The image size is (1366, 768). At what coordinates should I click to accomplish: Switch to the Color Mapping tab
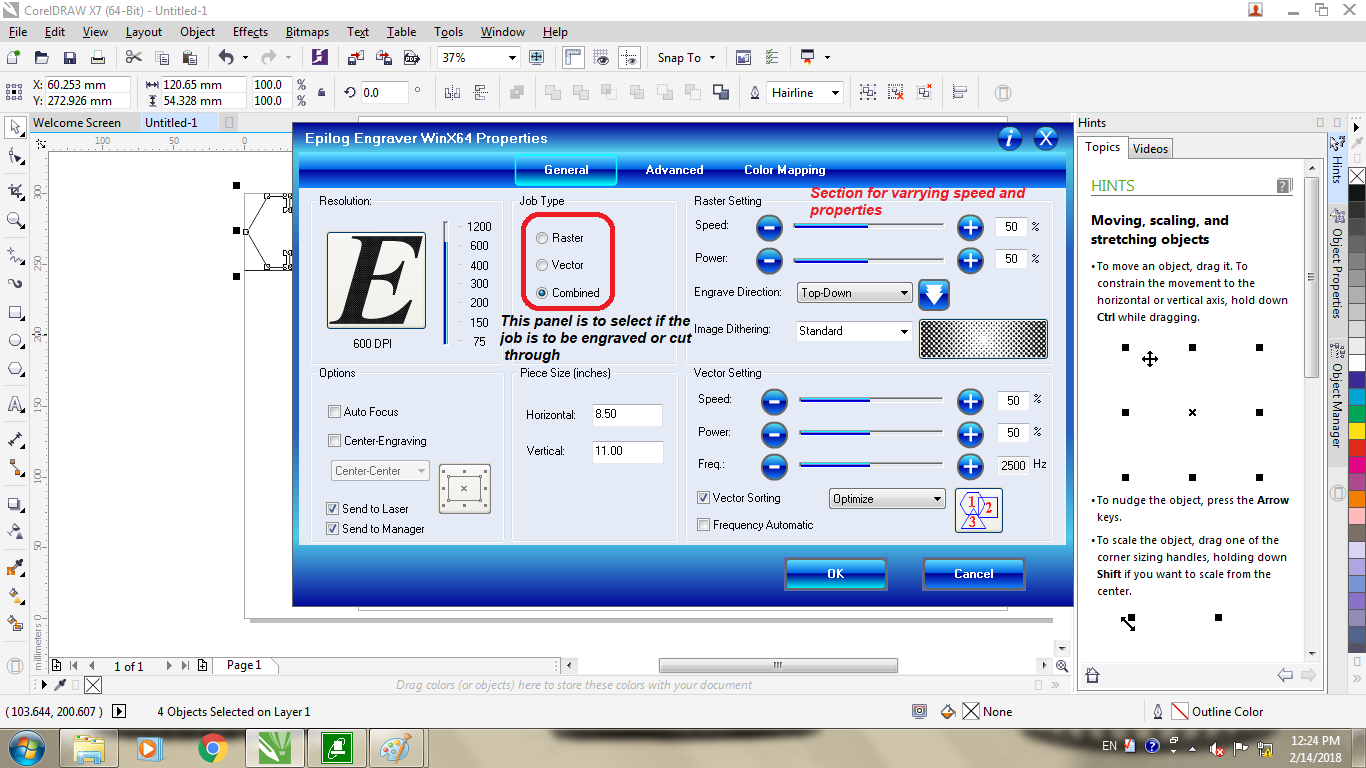click(x=785, y=170)
